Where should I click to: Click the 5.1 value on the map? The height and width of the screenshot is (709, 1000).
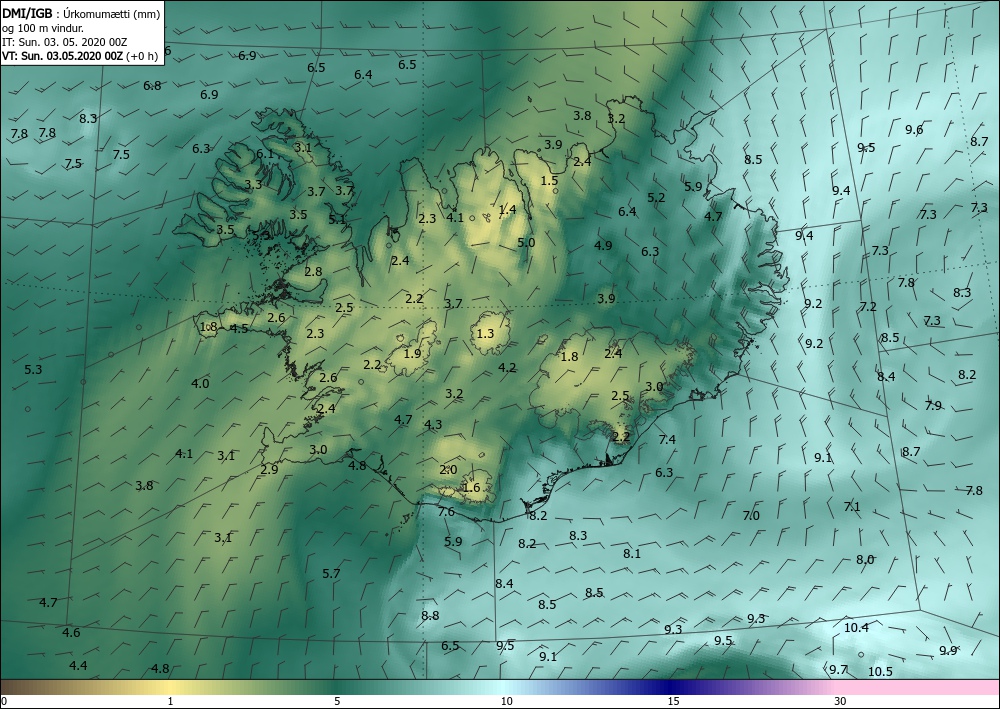point(337,219)
